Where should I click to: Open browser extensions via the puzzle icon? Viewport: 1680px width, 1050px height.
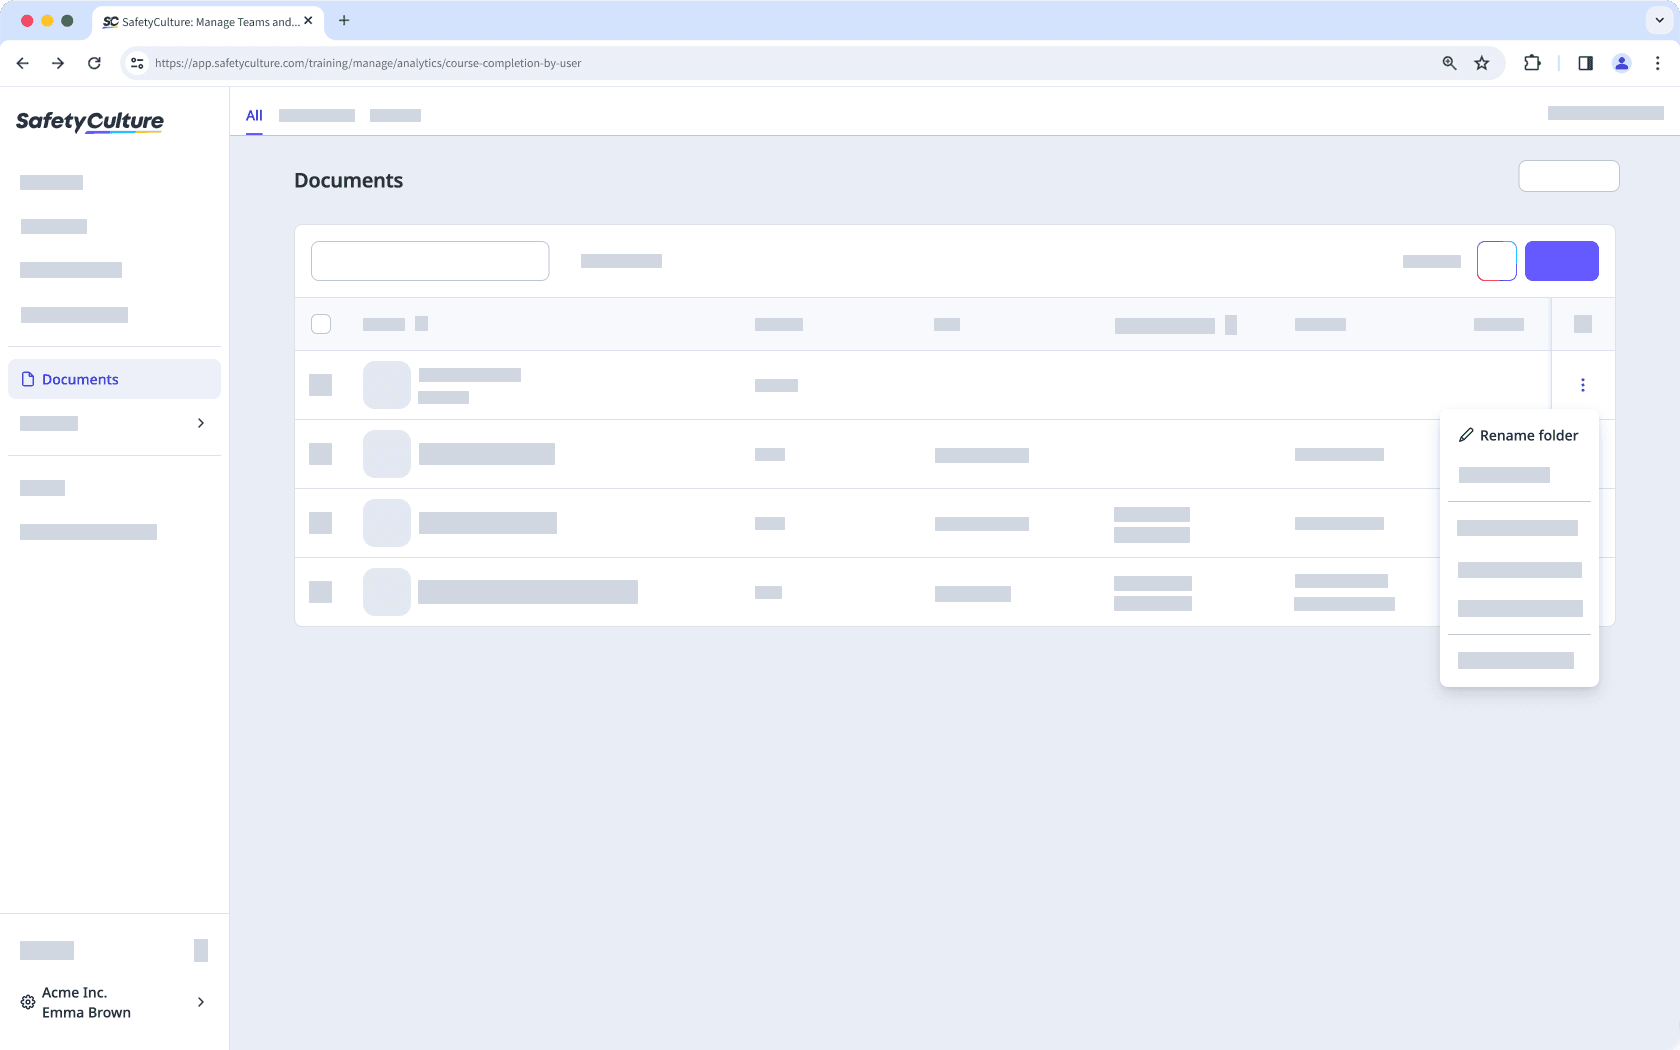1532,62
